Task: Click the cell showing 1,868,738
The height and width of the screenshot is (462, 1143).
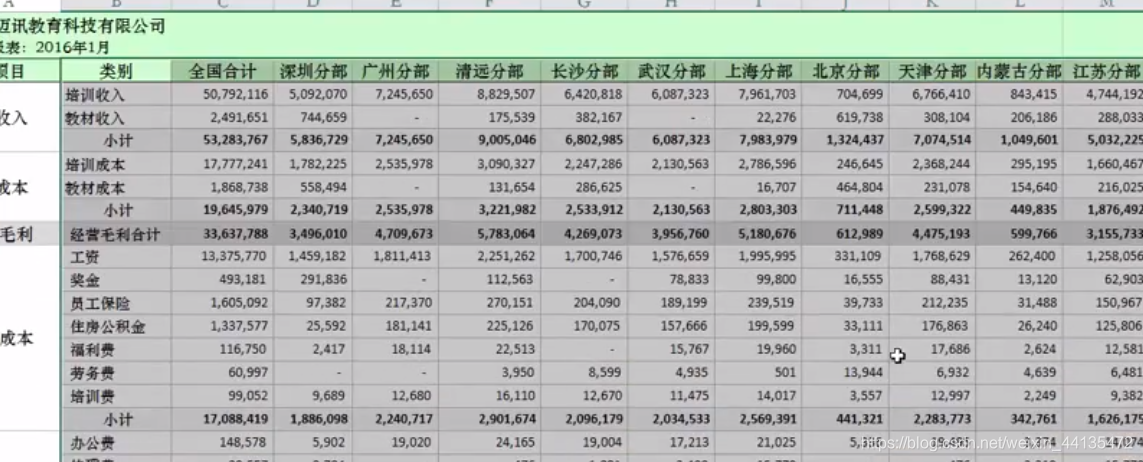Action: [x=222, y=188]
